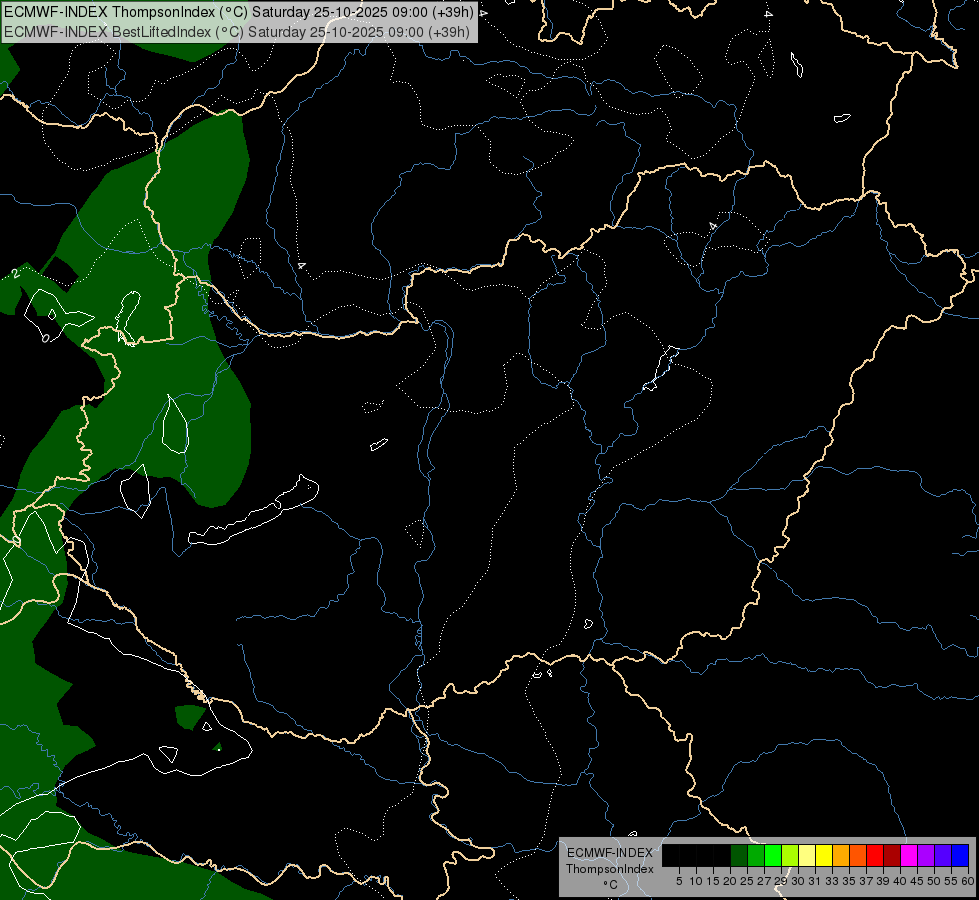Click the orange-red 35–37 legend swatch

(858, 855)
